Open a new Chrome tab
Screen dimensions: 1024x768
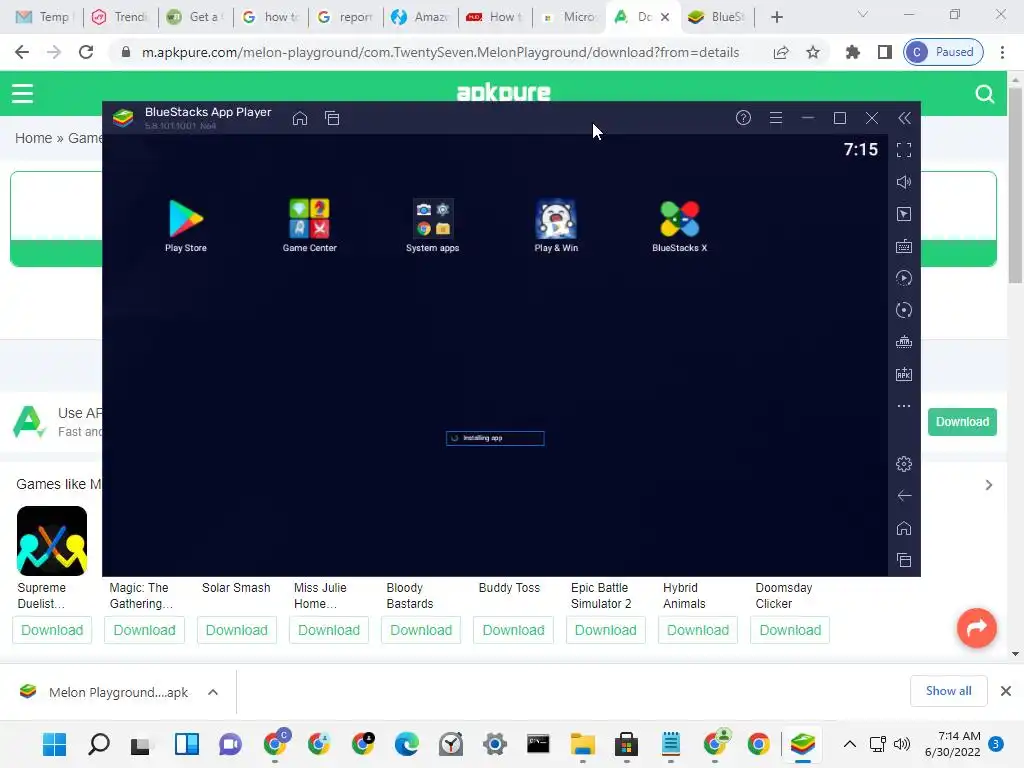click(776, 17)
